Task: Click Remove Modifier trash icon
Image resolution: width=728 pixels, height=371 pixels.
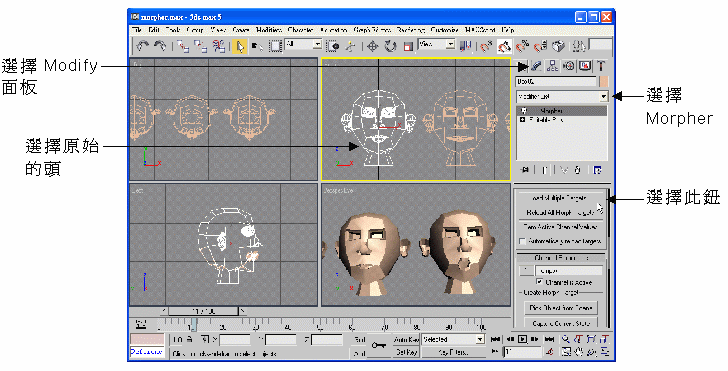Action: pyautogui.click(x=577, y=170)
